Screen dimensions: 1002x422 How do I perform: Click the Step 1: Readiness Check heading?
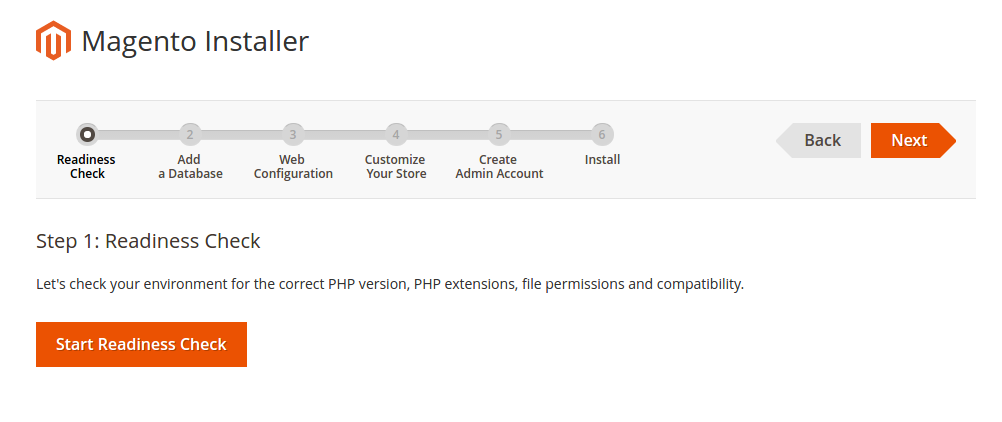148,241
